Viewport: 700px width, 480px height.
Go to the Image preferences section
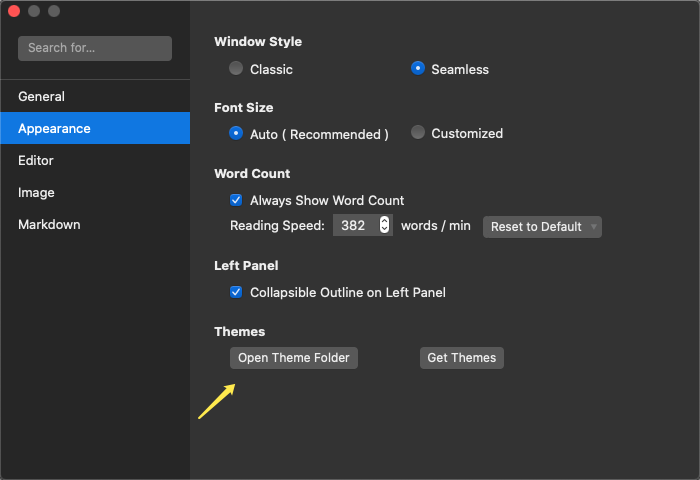36,193
